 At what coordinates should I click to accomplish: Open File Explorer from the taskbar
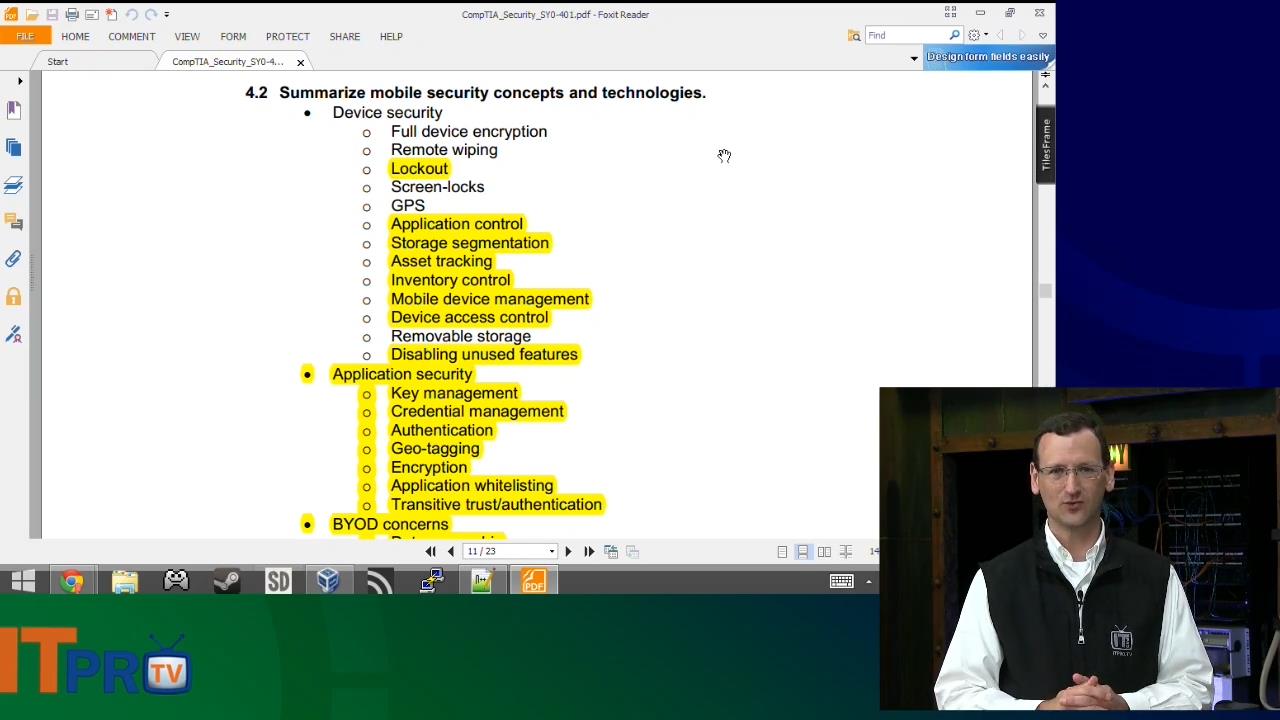pyautogui.click(x=124, y=581)
